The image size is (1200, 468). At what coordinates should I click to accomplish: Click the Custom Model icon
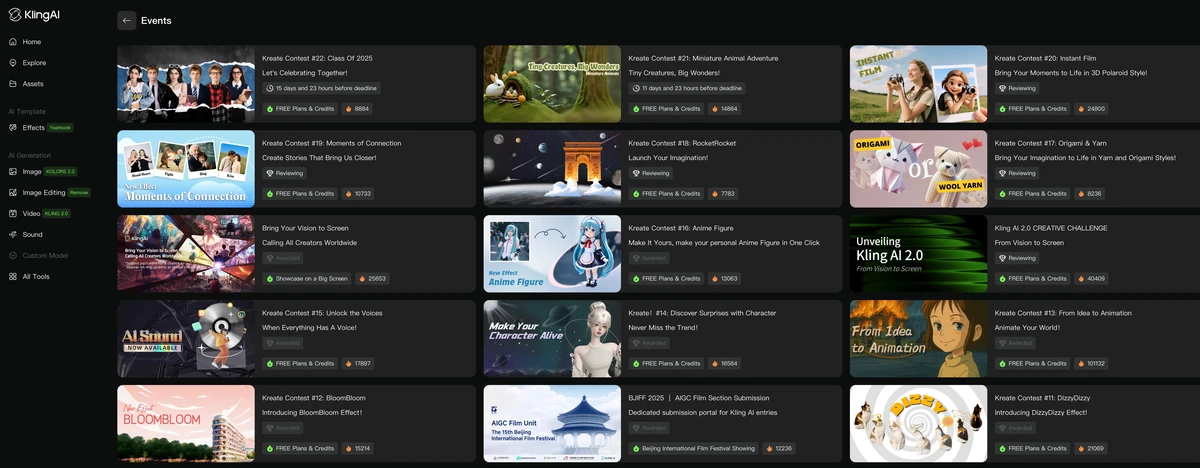point(13,255)
